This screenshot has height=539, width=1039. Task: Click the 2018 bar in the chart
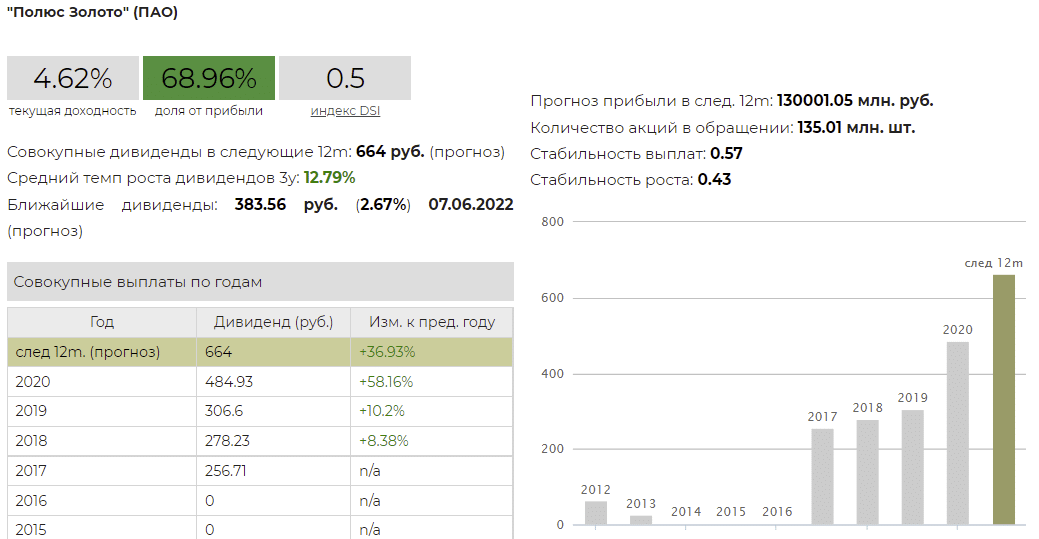coord(867,473)
